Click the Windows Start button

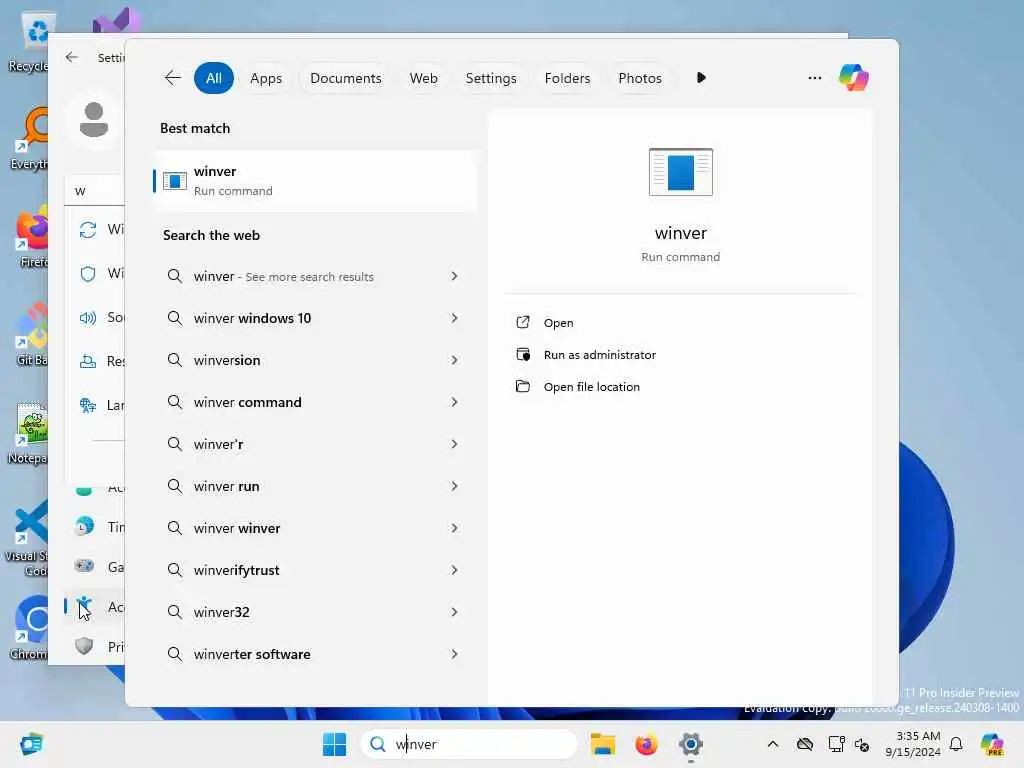tap(334, 744)
